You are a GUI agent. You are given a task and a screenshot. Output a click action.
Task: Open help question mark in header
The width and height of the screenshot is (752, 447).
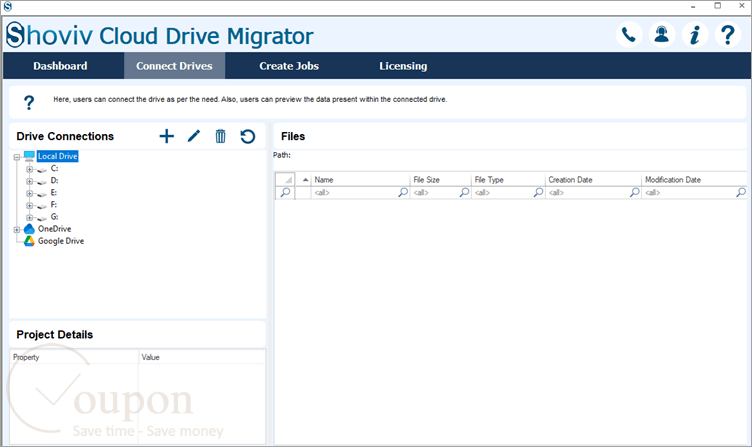[x=728, y=35]
